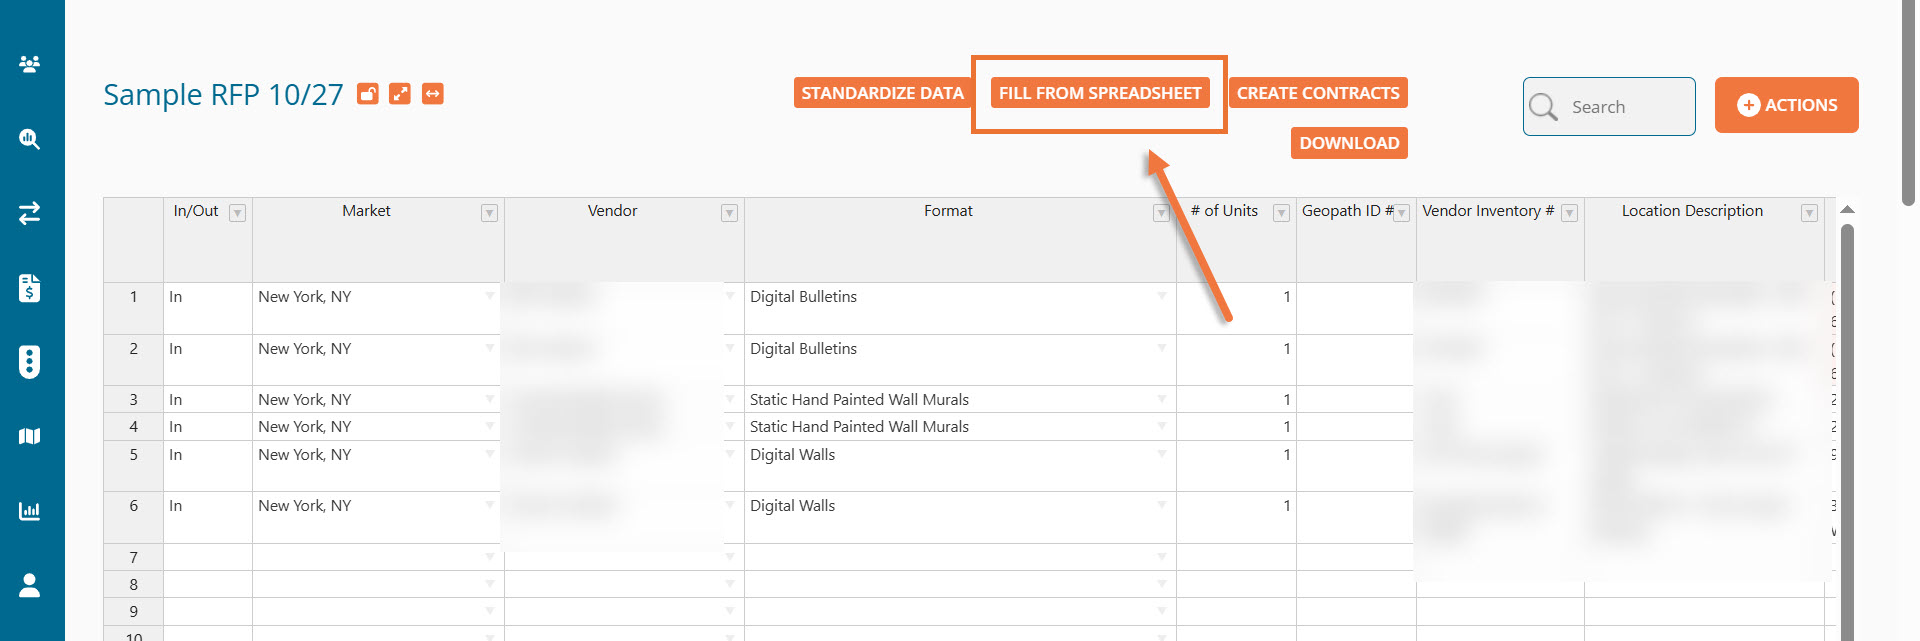Click the Location Description column header

[1692, 211]
